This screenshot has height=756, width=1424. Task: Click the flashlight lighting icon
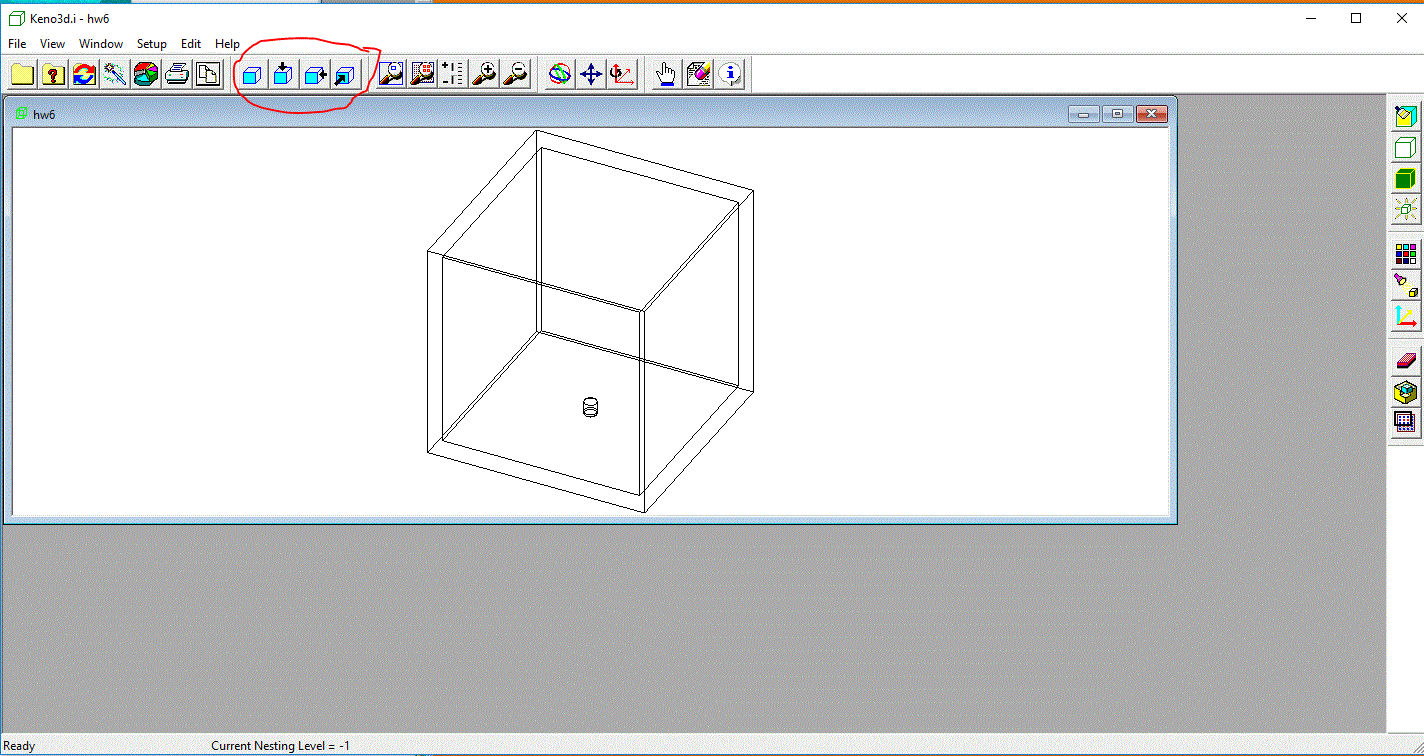pyautogui.click(x=1406, y=285)
